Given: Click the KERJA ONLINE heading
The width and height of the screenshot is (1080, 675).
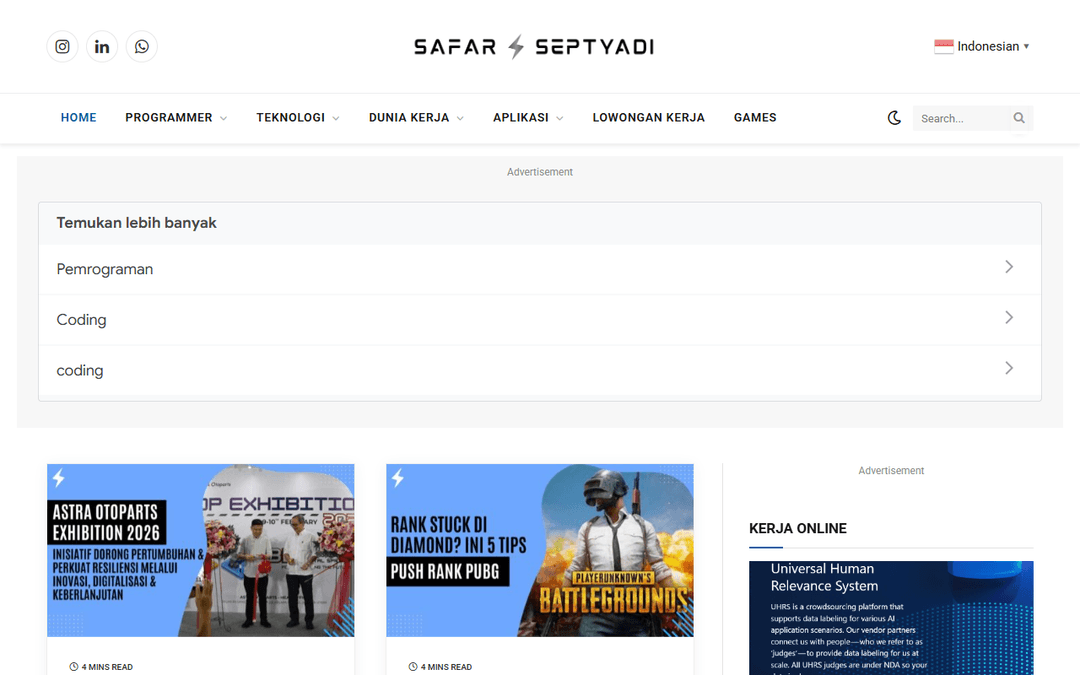Looking at the screenshot, I should 798,528.
